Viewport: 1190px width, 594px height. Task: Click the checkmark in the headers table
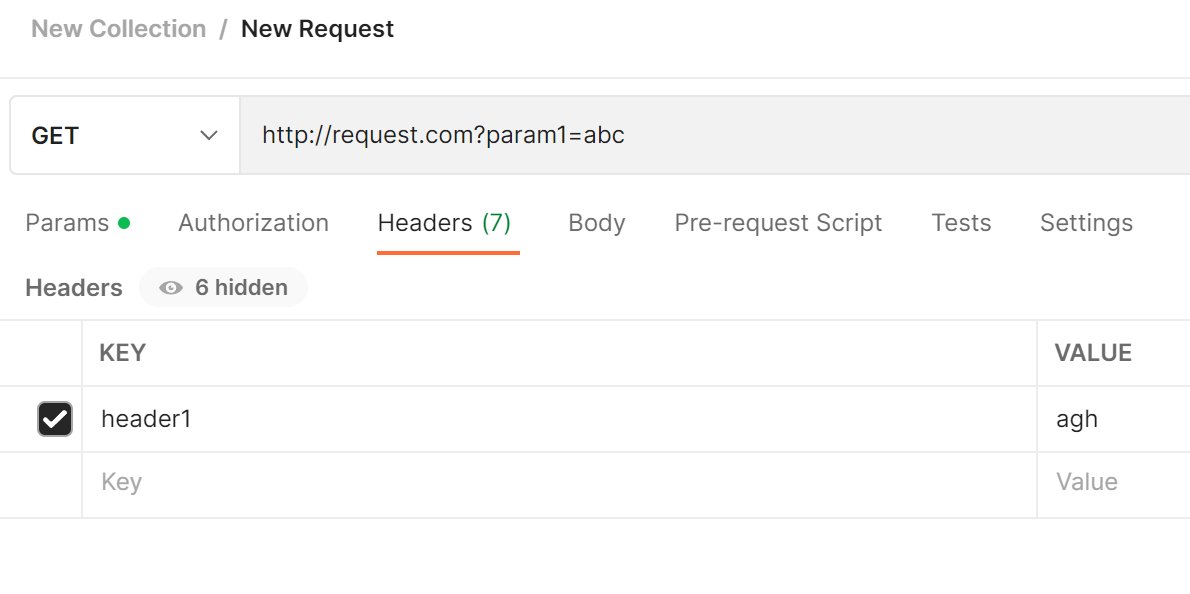[x=54, y=419]
